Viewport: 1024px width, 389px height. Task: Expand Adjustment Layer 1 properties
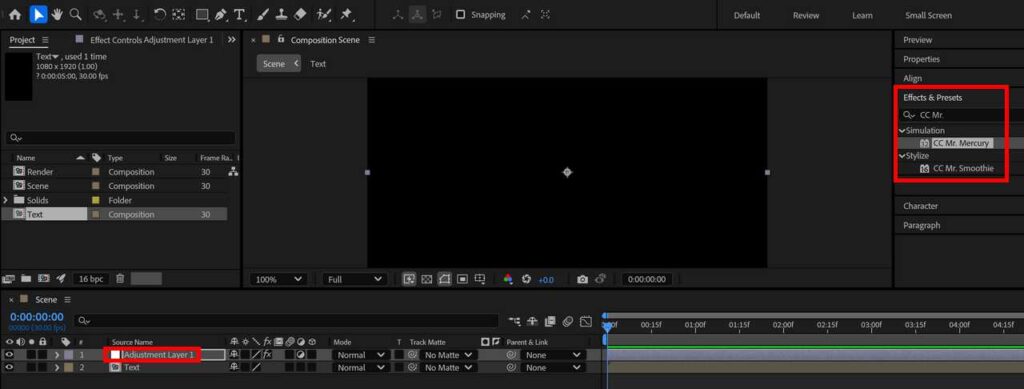57,355
